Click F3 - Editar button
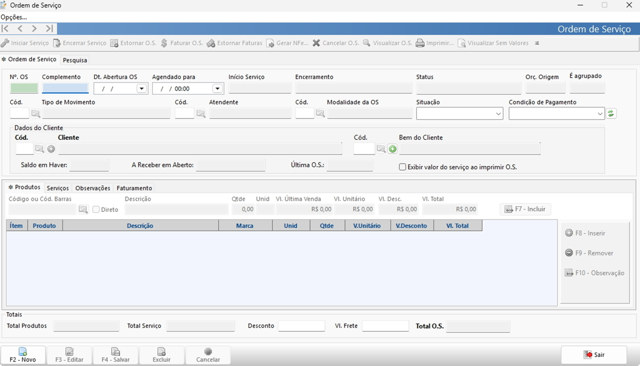Viewport: 640px width, 366px height. (69, 355)
